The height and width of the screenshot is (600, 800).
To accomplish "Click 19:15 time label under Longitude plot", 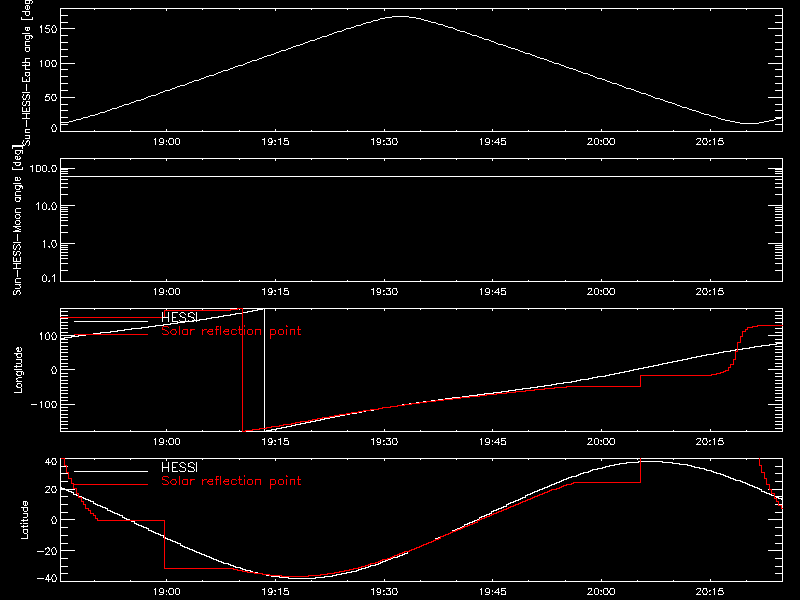I will pyautogui.click(x=275, y=442).
